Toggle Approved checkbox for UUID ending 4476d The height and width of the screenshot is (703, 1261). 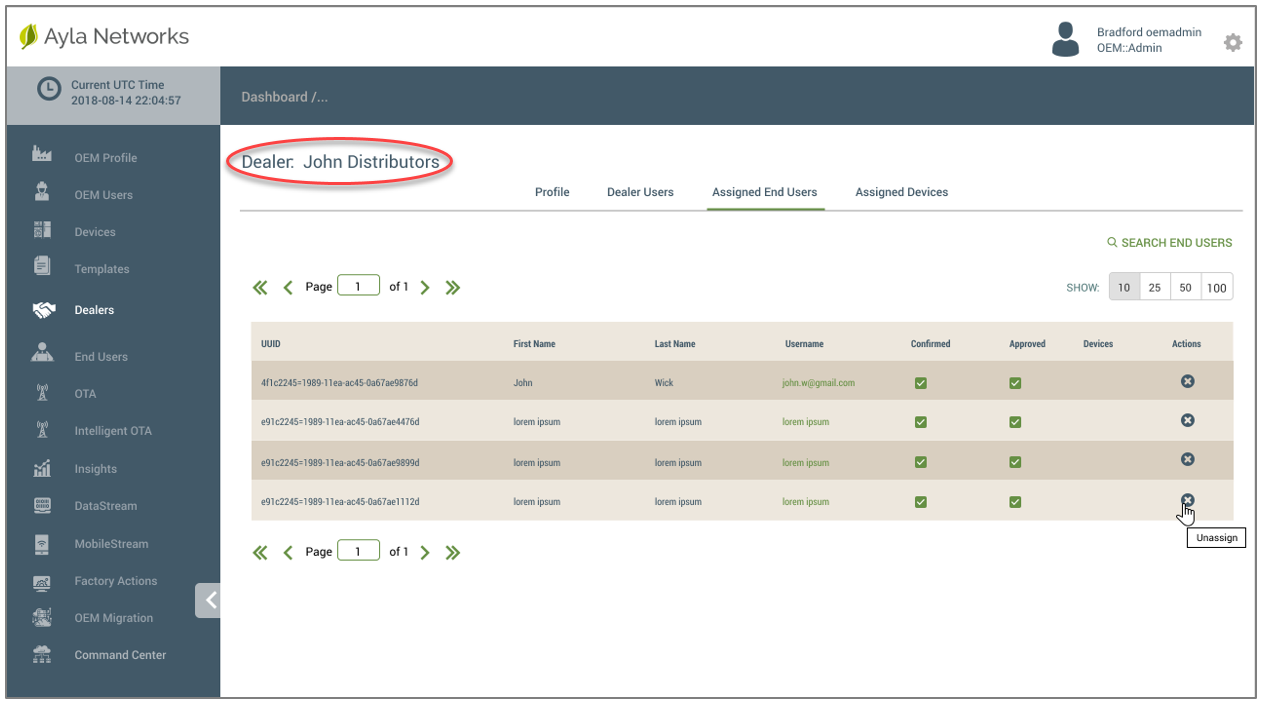[1015, 422]
